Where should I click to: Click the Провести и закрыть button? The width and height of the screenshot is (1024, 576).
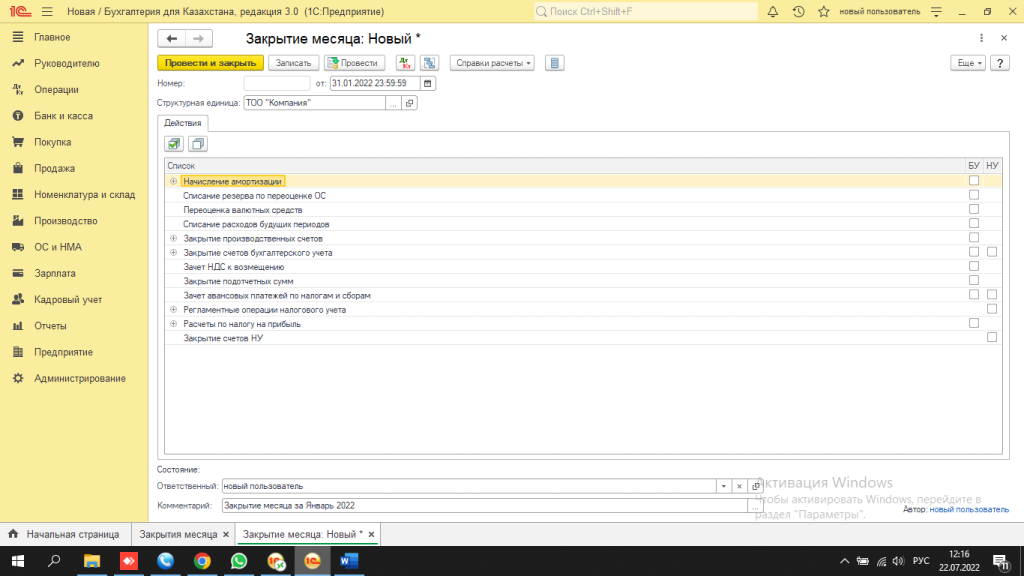click(x=209, y=63)
